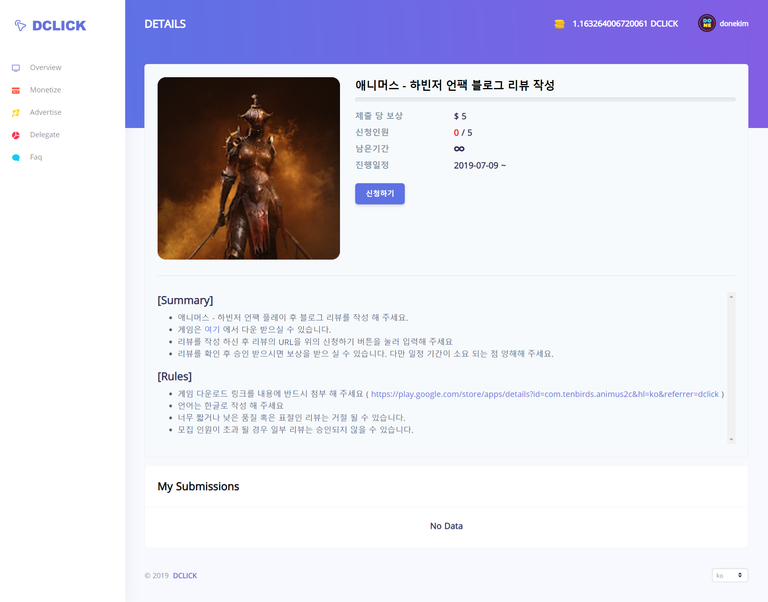The width and height of the screenshot is (768, 602).
Task: Open the Overview menu item
Action: [46, 68]
